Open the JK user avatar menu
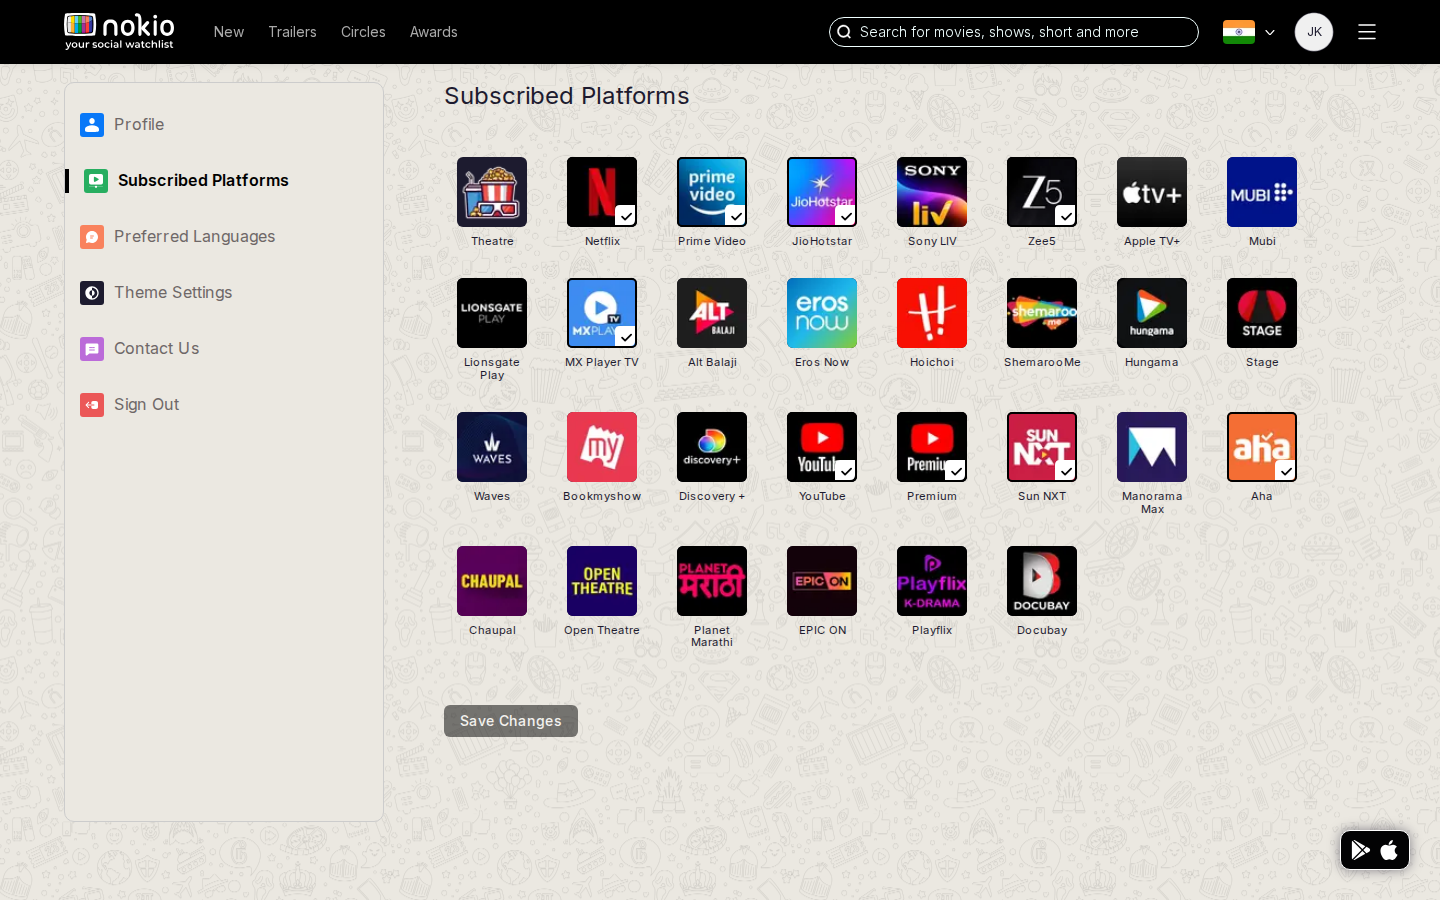Screen dimensions: 1440x900 click(1314, 32)
